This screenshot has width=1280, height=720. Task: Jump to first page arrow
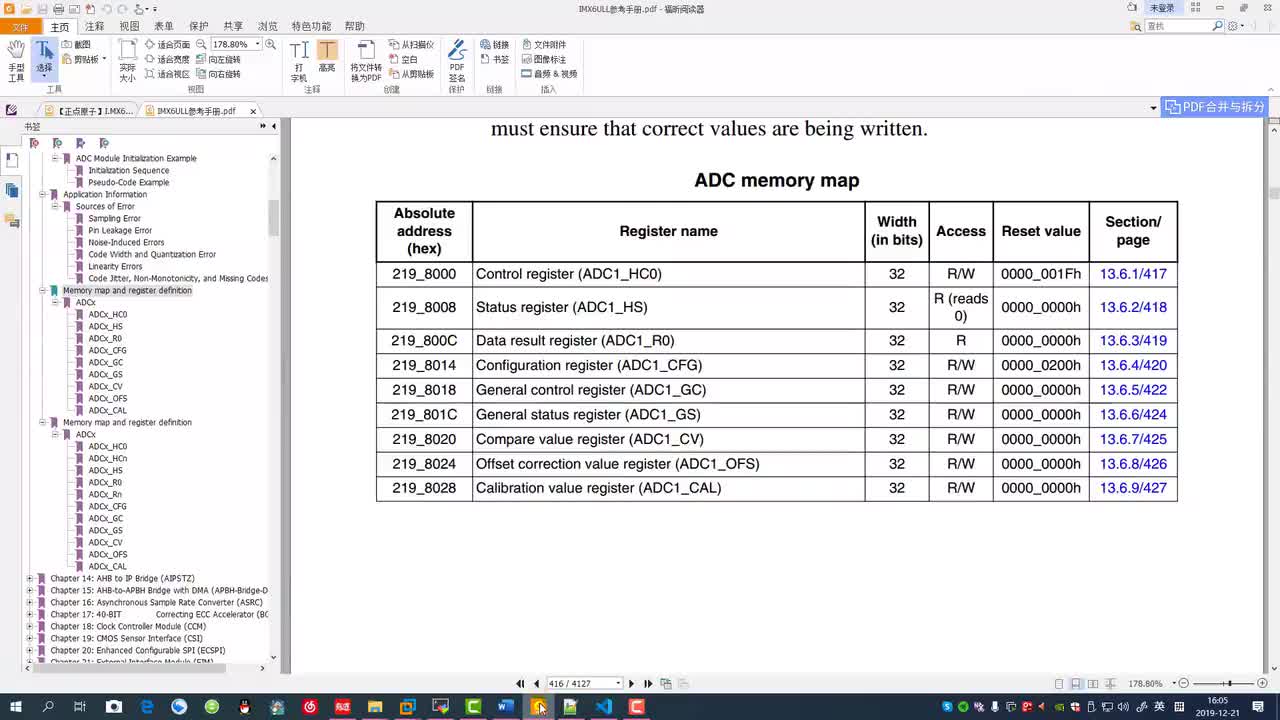[x=520, y=684]
